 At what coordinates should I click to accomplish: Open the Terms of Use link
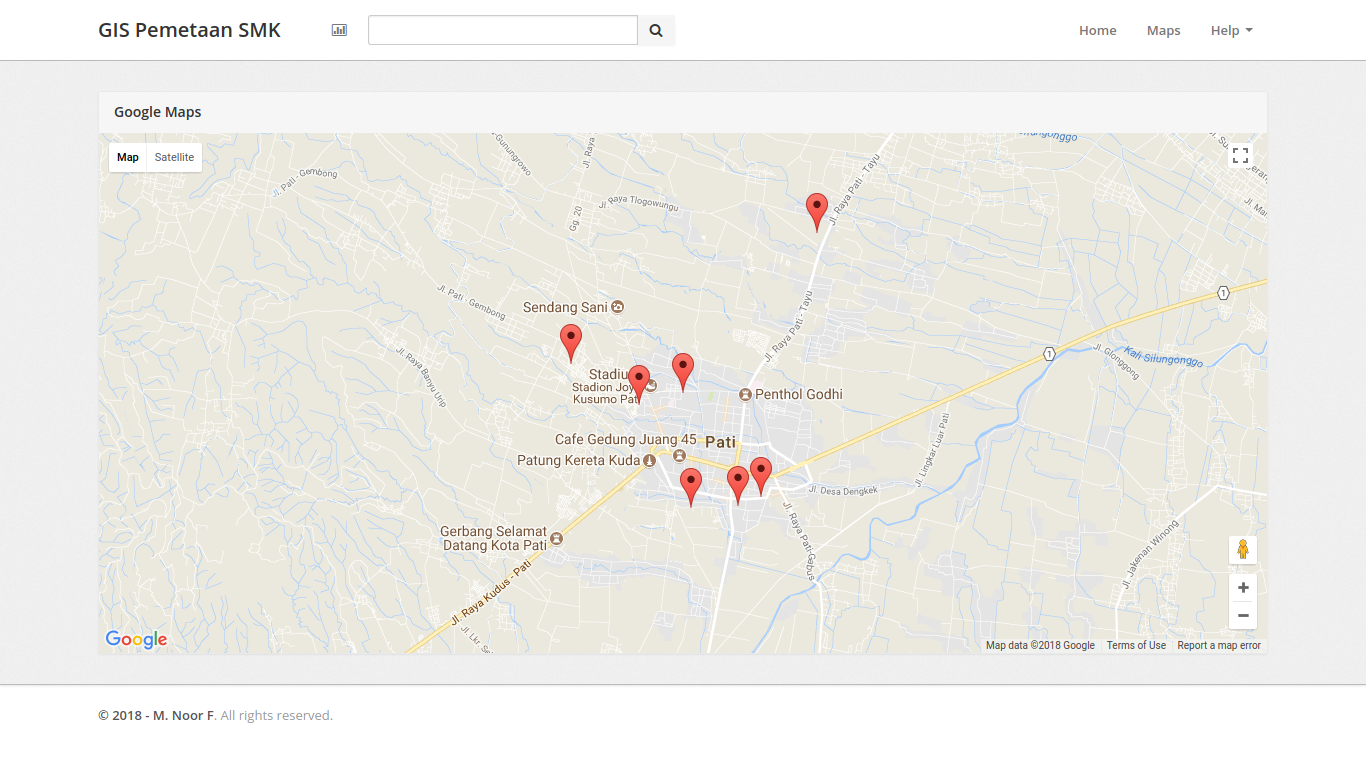(x=1136, y=645)
